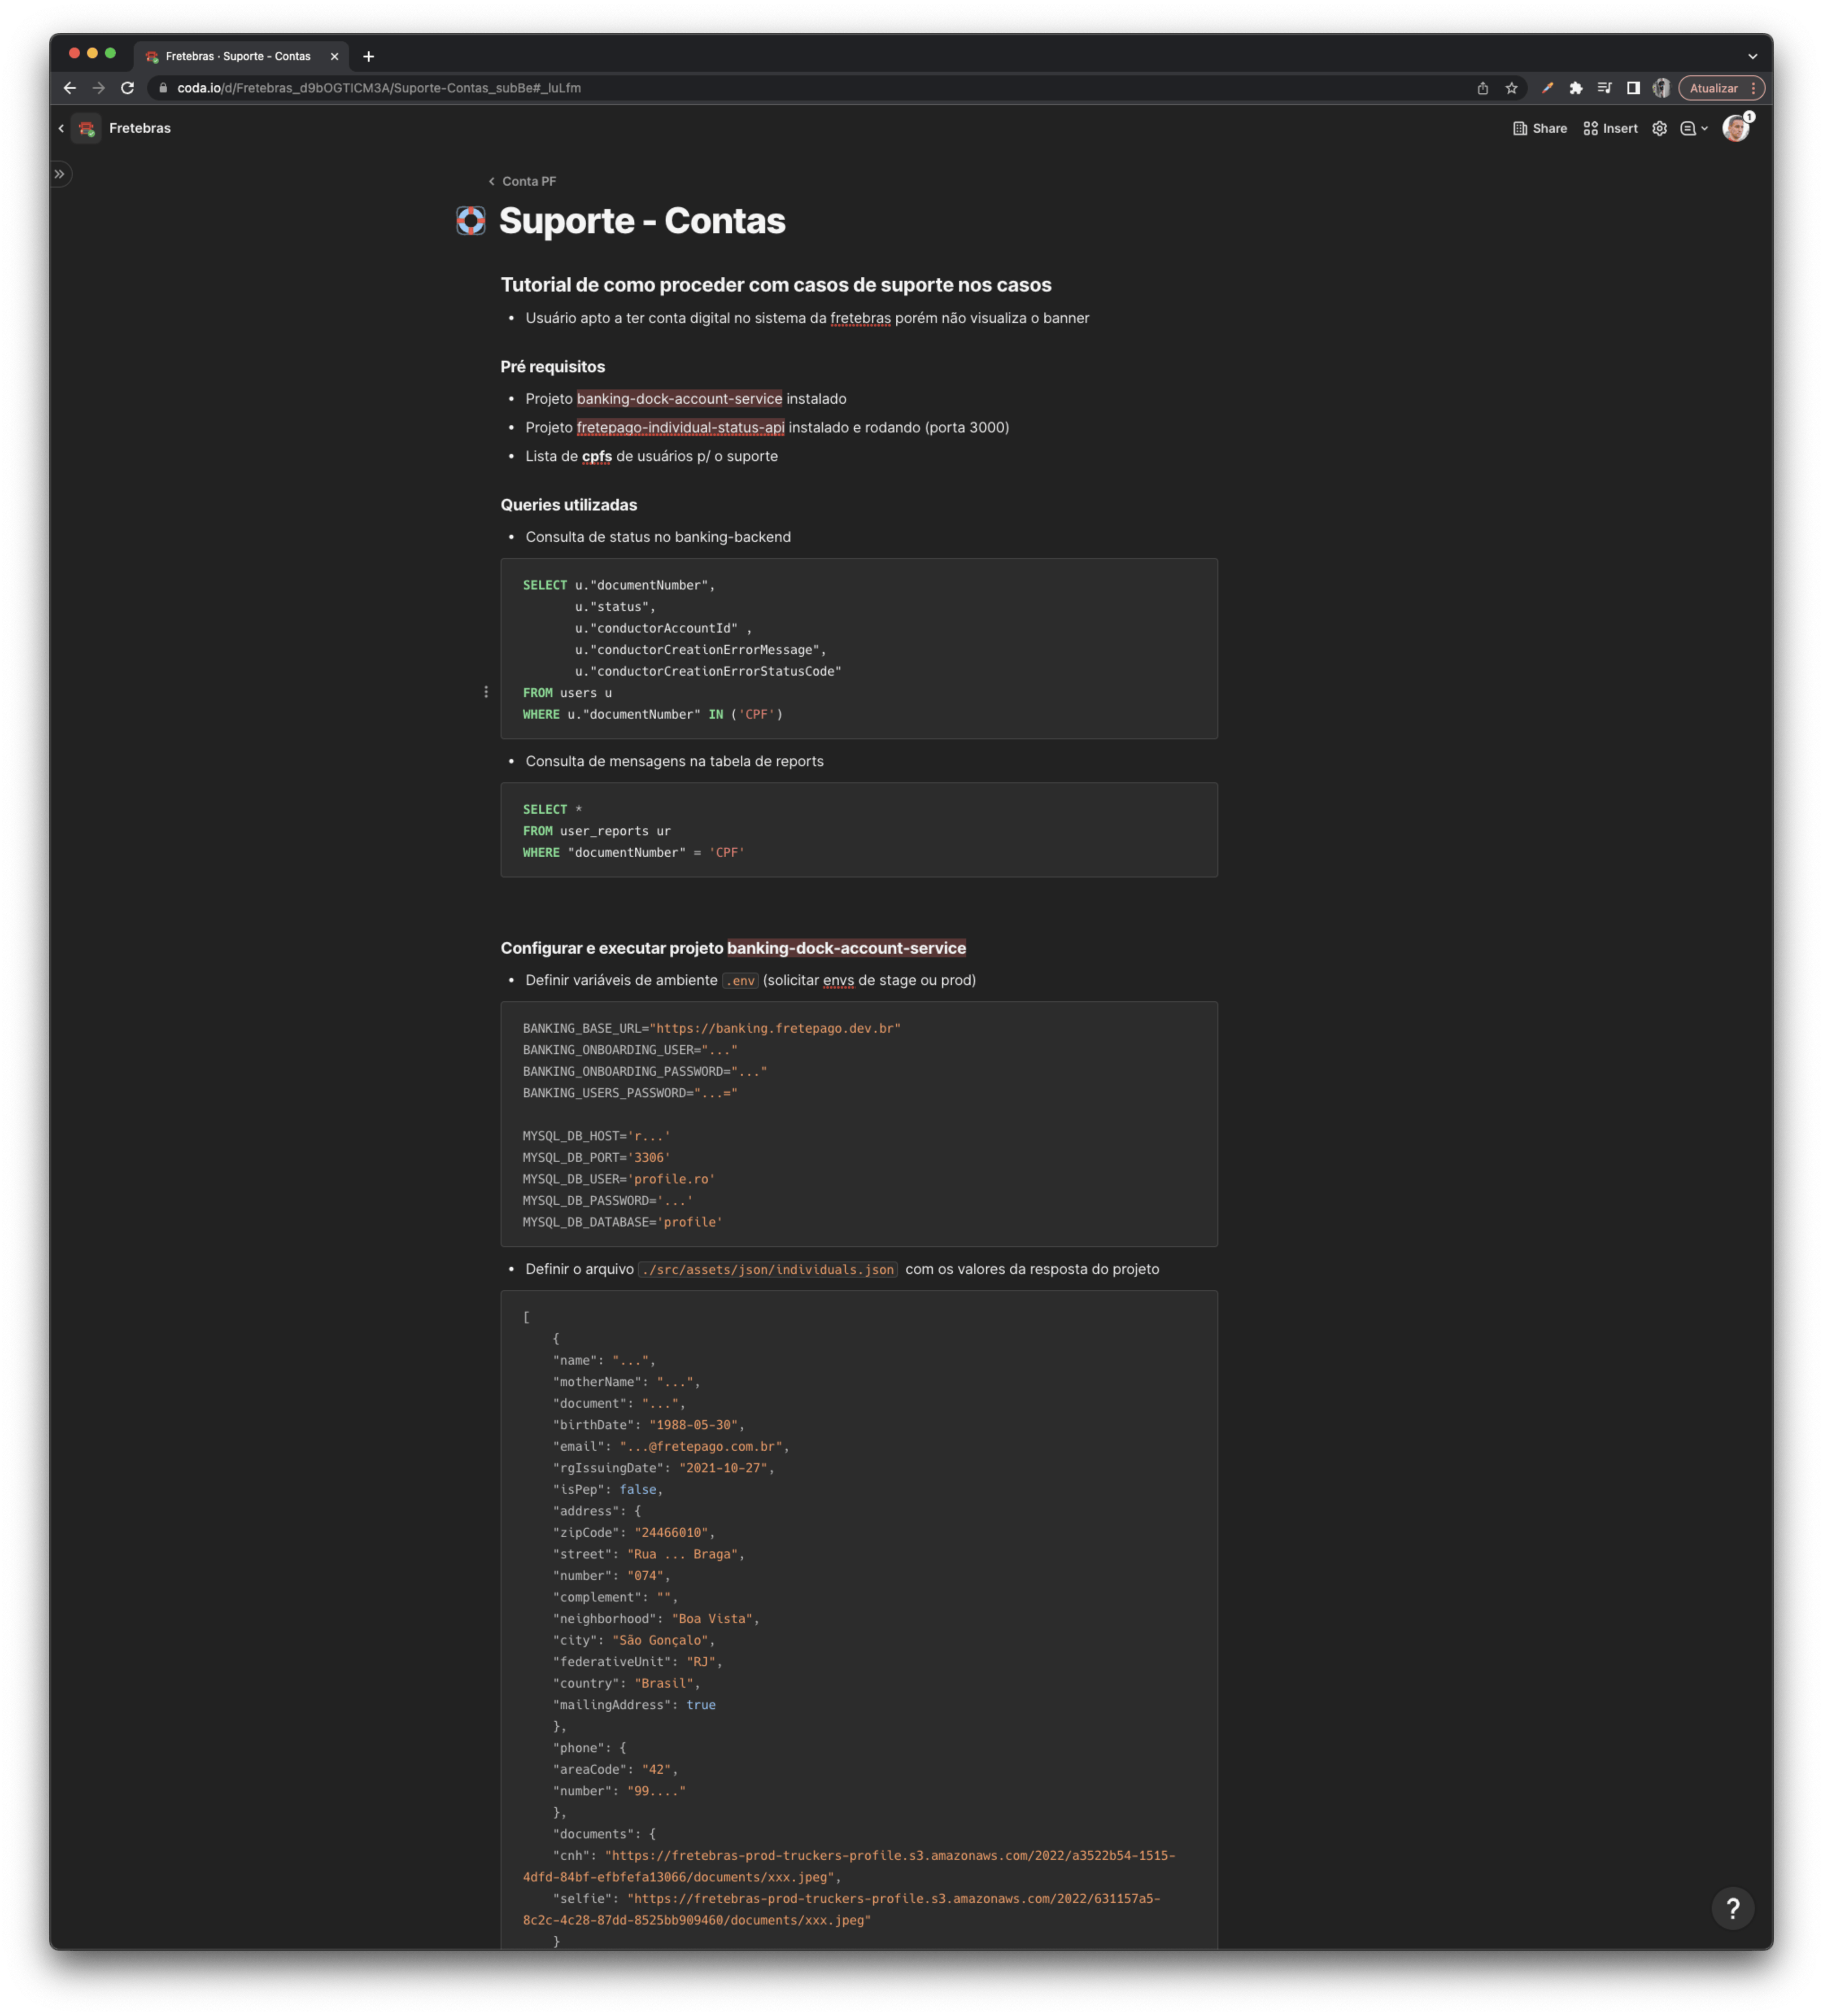1823x2016 pixels.
Task: Click the Queries utilizadas heading
Action: (x=569, y=505)
